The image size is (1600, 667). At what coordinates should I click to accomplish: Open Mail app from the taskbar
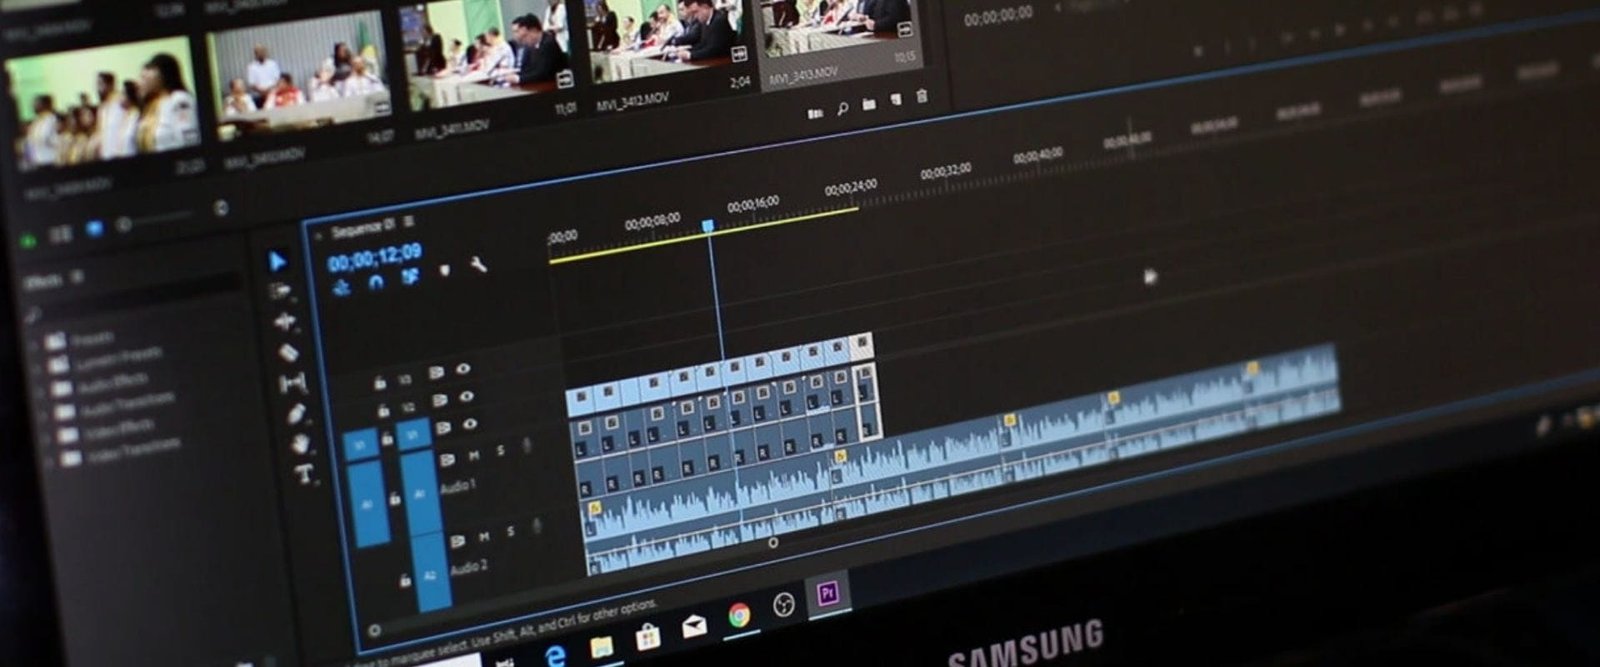693,627
